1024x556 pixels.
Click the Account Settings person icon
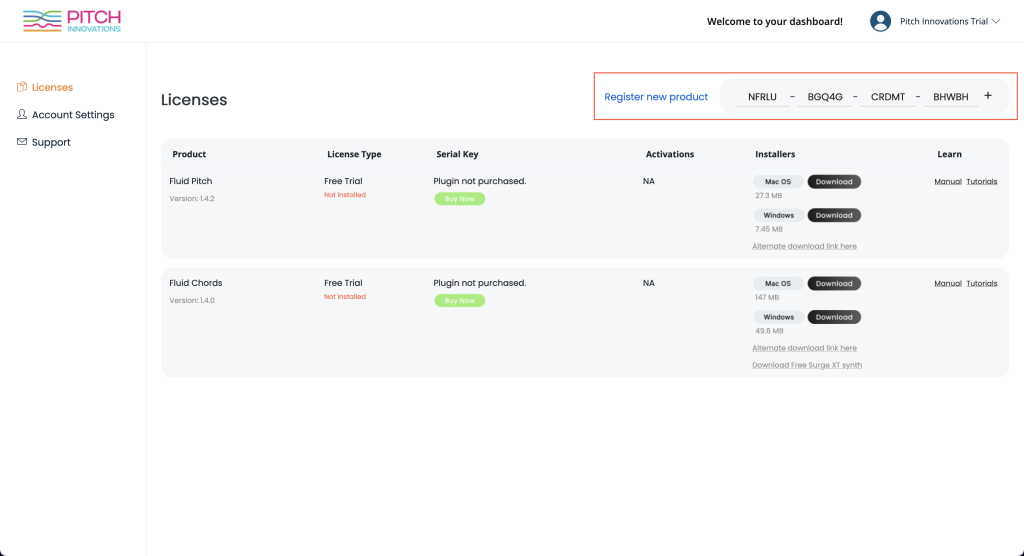(x=22, y=114)
